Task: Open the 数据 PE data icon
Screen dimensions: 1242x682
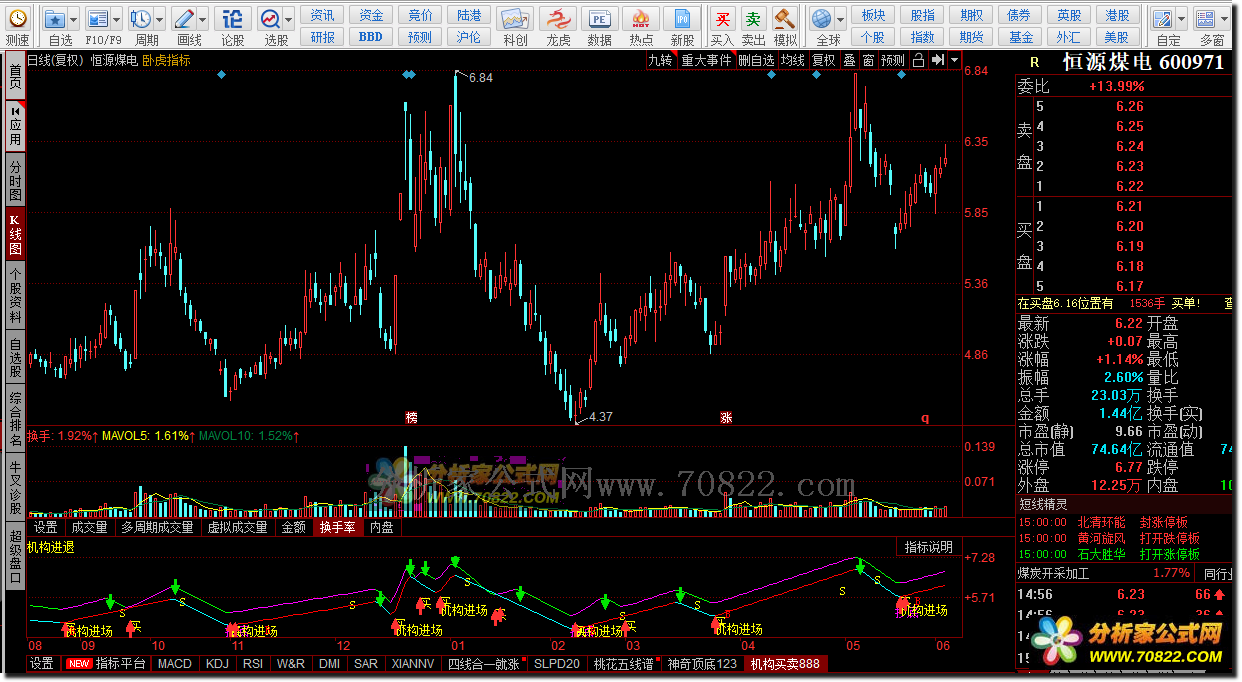Action: coord(600,19)
